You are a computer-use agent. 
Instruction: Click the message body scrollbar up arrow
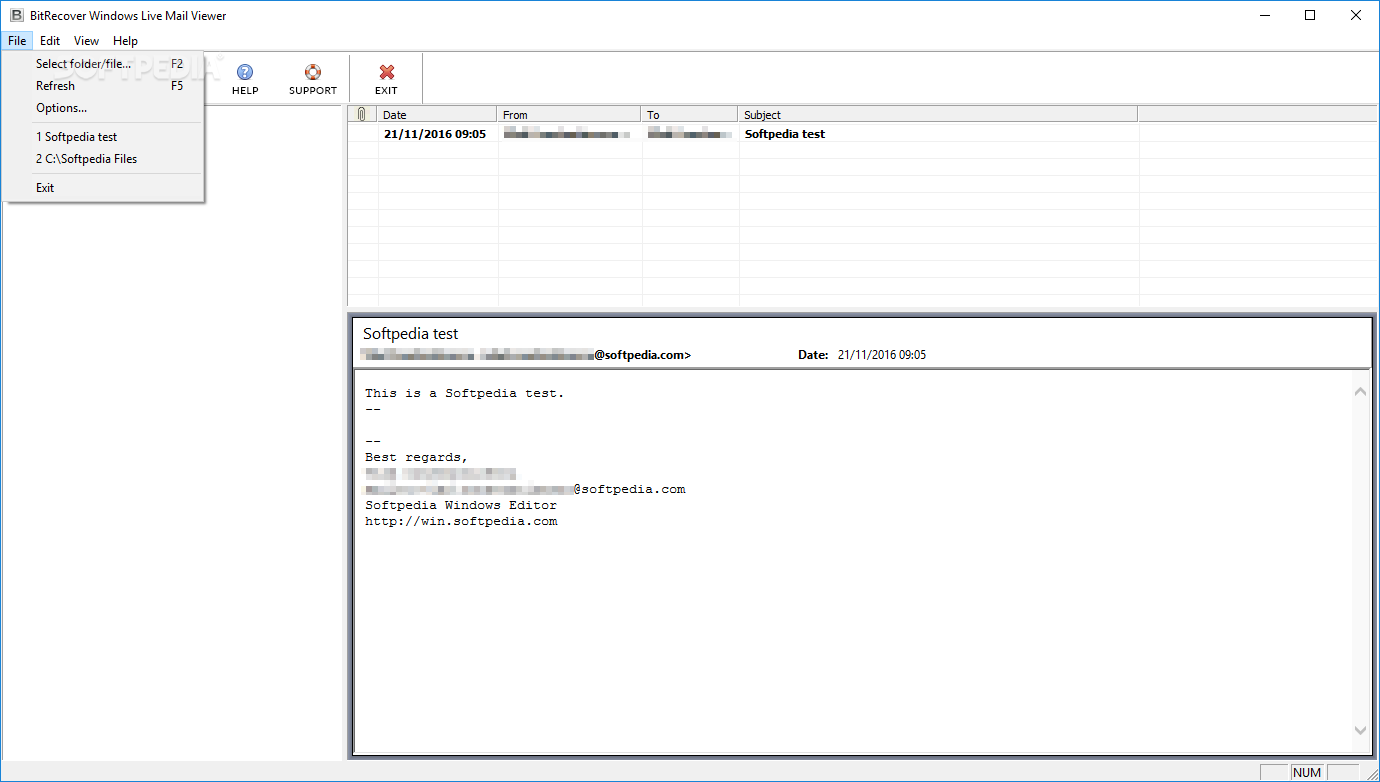coord(1360,391)
